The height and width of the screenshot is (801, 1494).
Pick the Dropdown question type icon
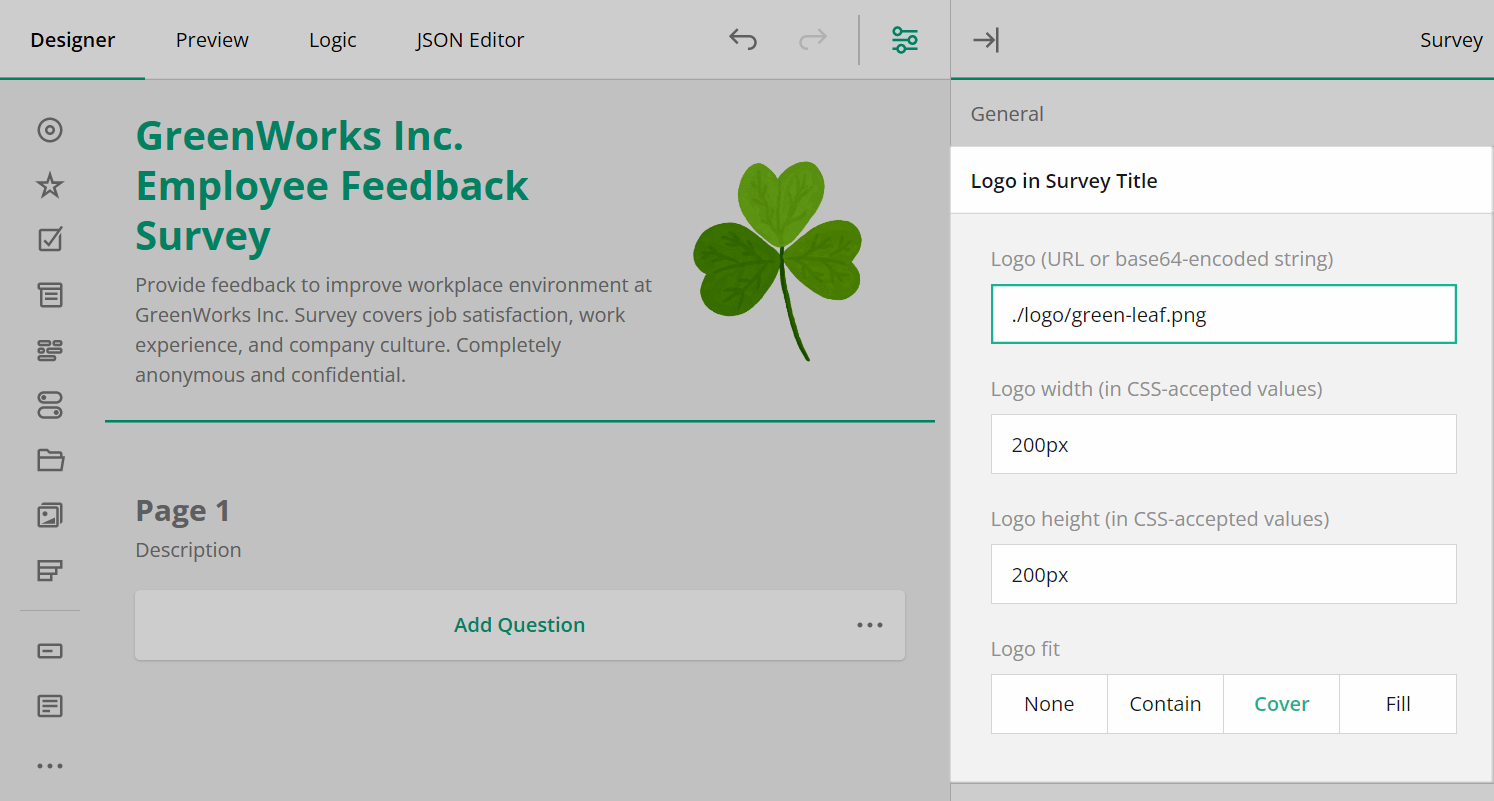tap(50, 294)
